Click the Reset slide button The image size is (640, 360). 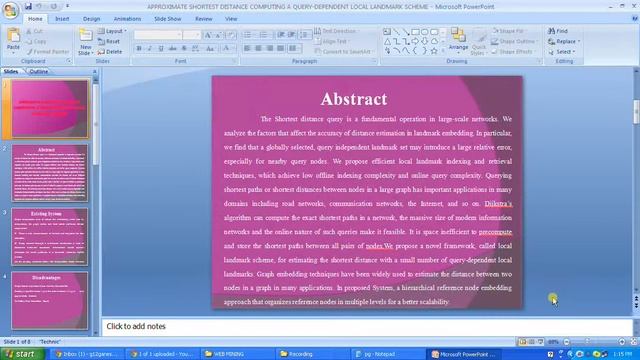click(x=109, y=42)
